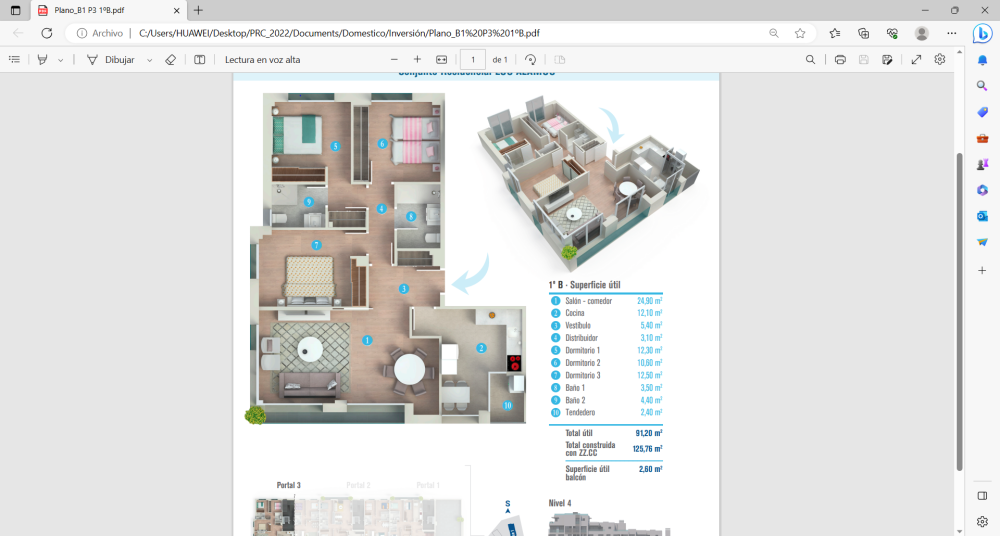Click the page number input field
The height and width of the screenshot is (536, 1000).
pos(473,59)
